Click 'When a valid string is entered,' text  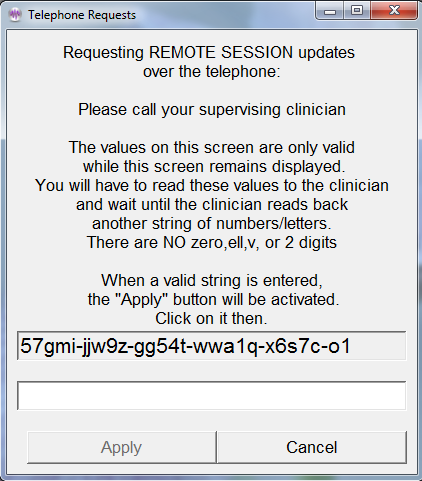tap(212, 280)
